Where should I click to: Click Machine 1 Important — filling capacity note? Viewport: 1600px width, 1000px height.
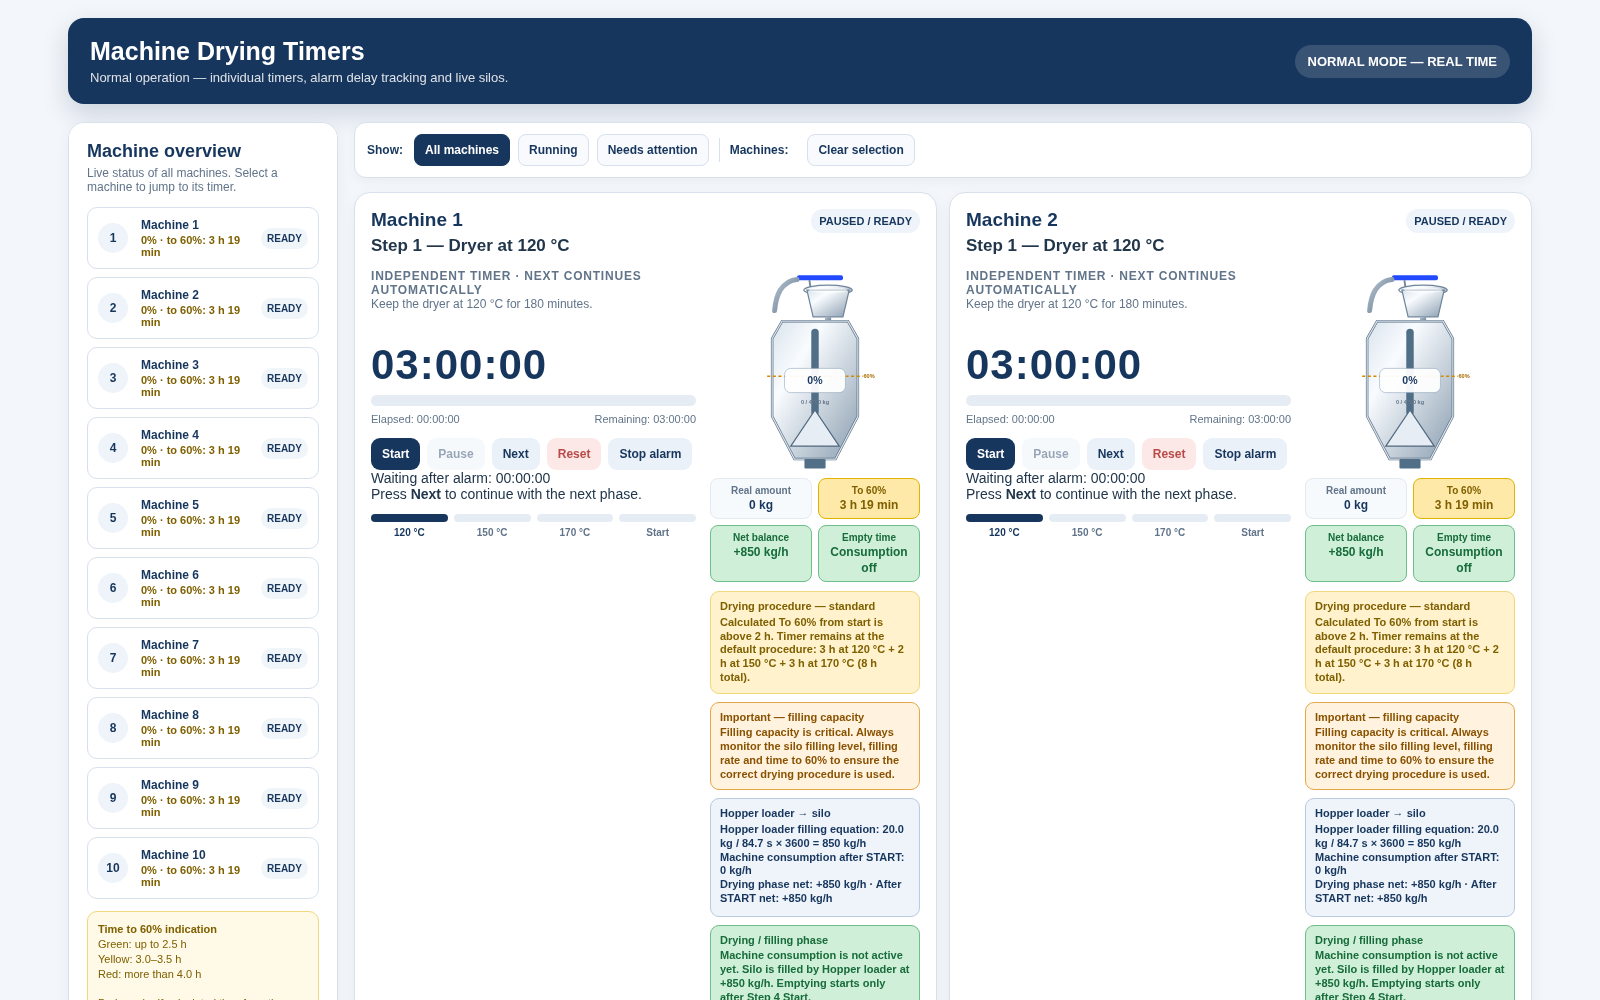tap(815, 746)
